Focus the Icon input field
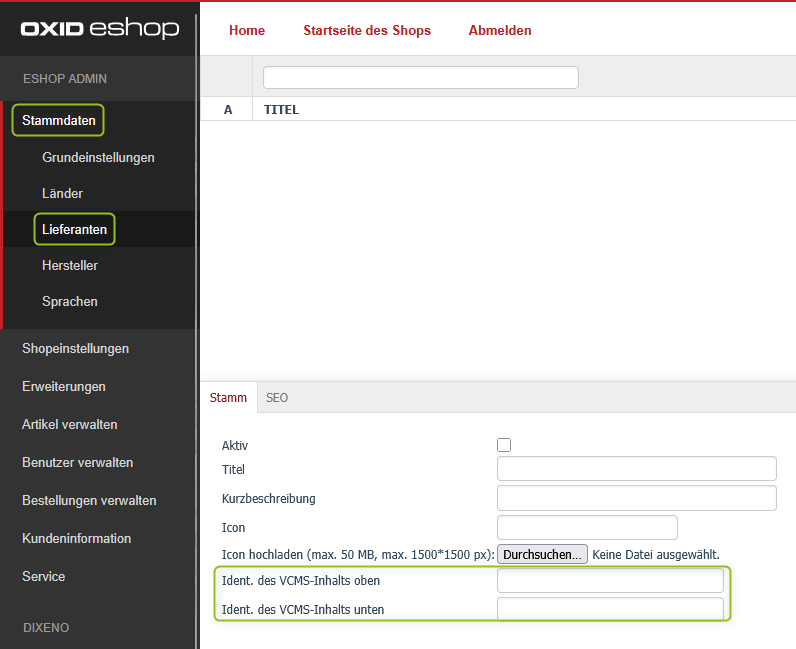796x649 pixels. click(587, 527)
